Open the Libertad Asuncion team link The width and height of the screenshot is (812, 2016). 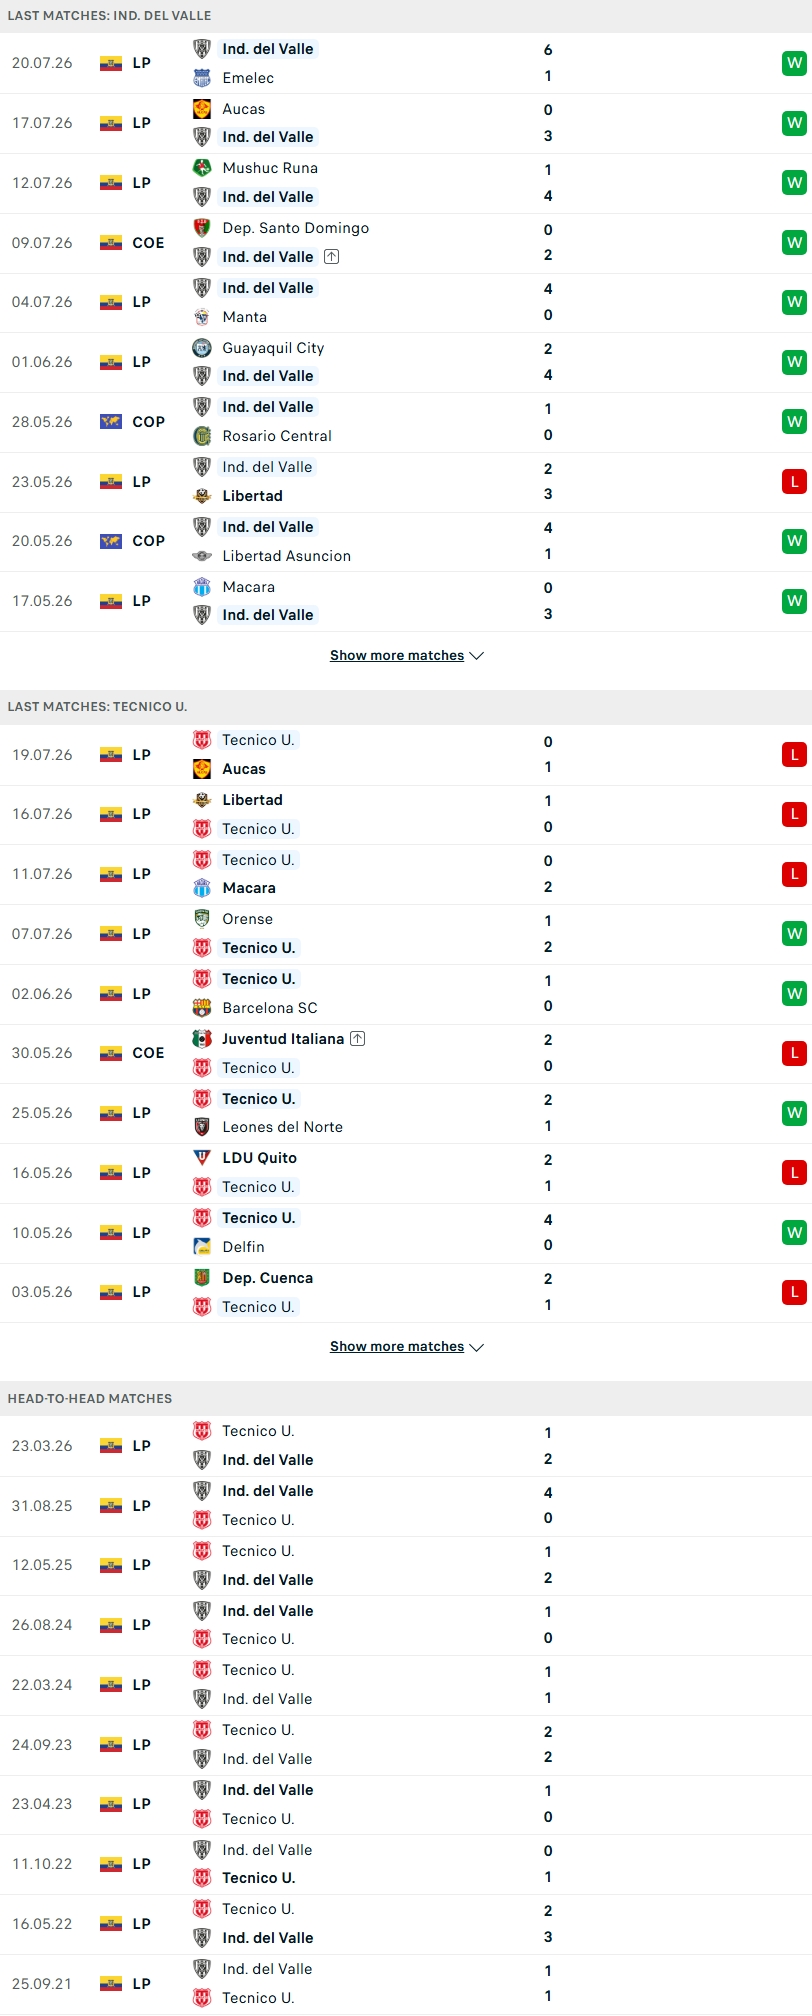pyautogui.click(x=287, y=556)
